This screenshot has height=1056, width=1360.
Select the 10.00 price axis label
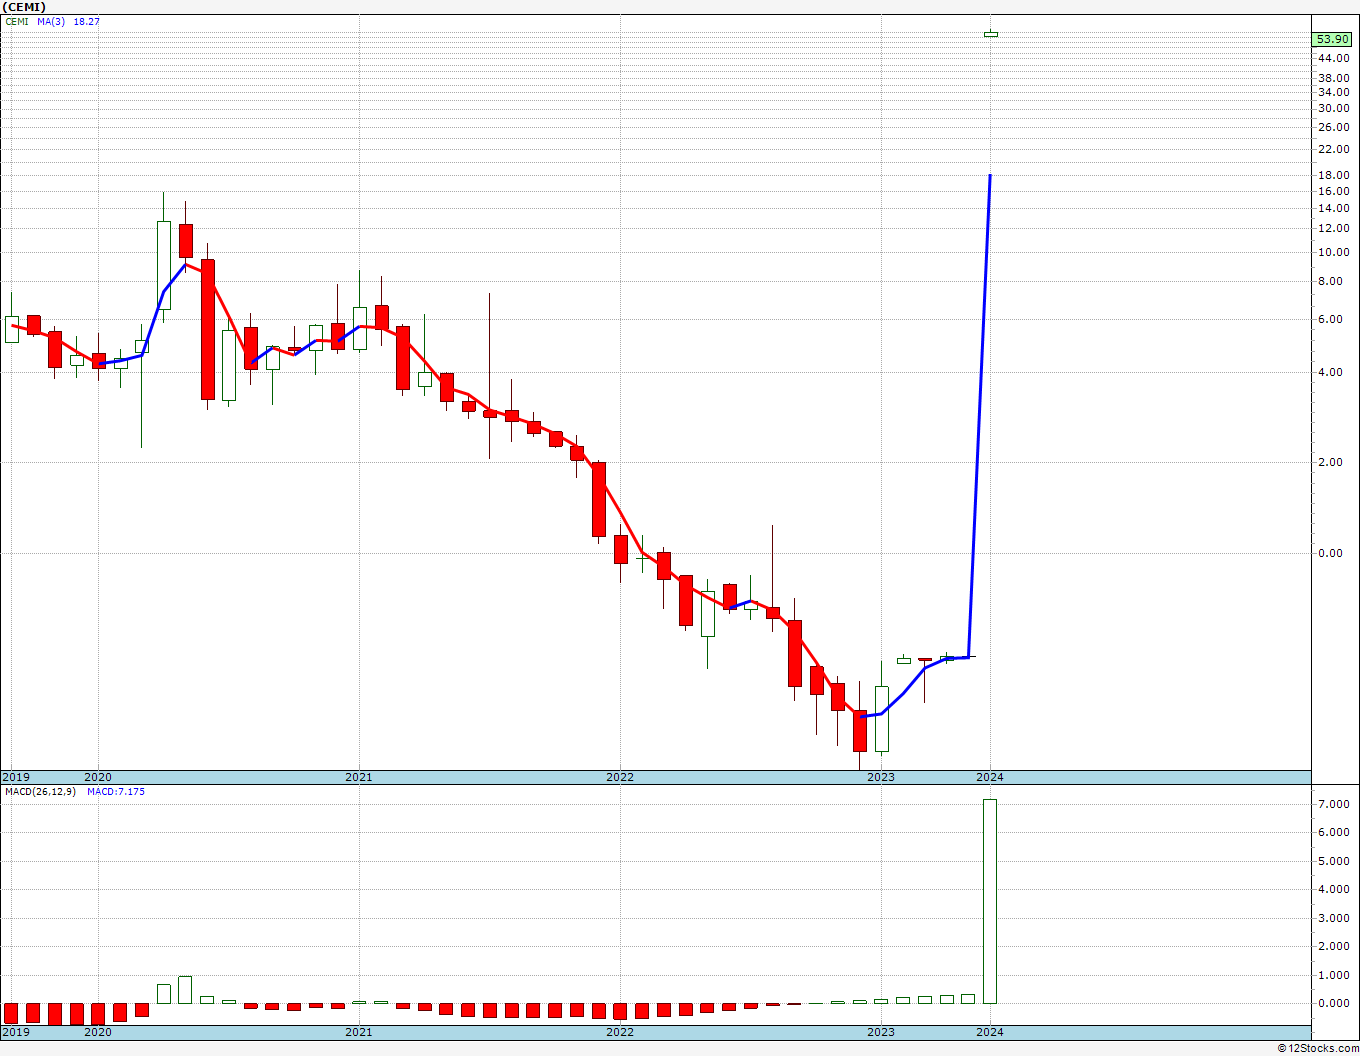(1334, 252)
